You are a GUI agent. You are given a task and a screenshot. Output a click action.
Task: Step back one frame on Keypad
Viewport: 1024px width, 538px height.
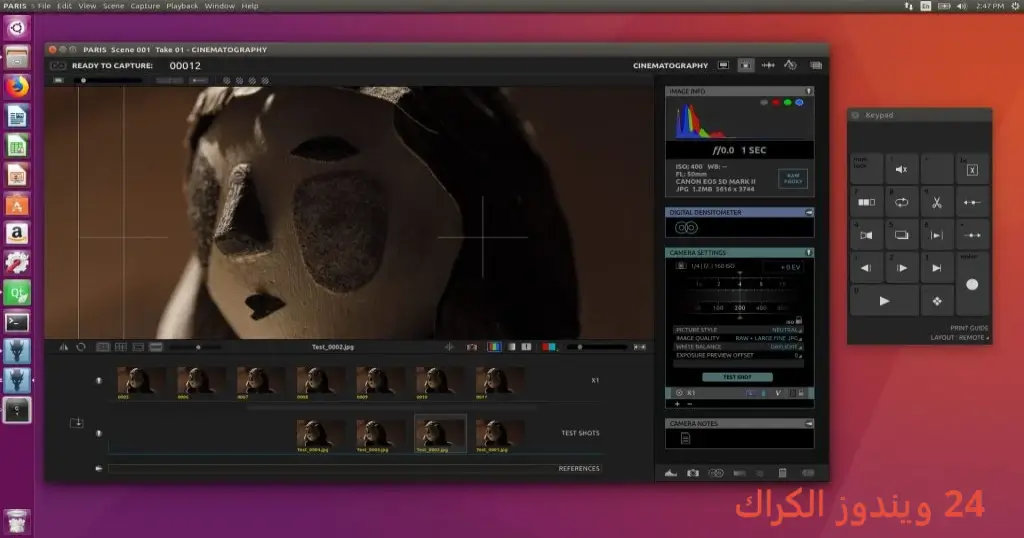(866, 268)
